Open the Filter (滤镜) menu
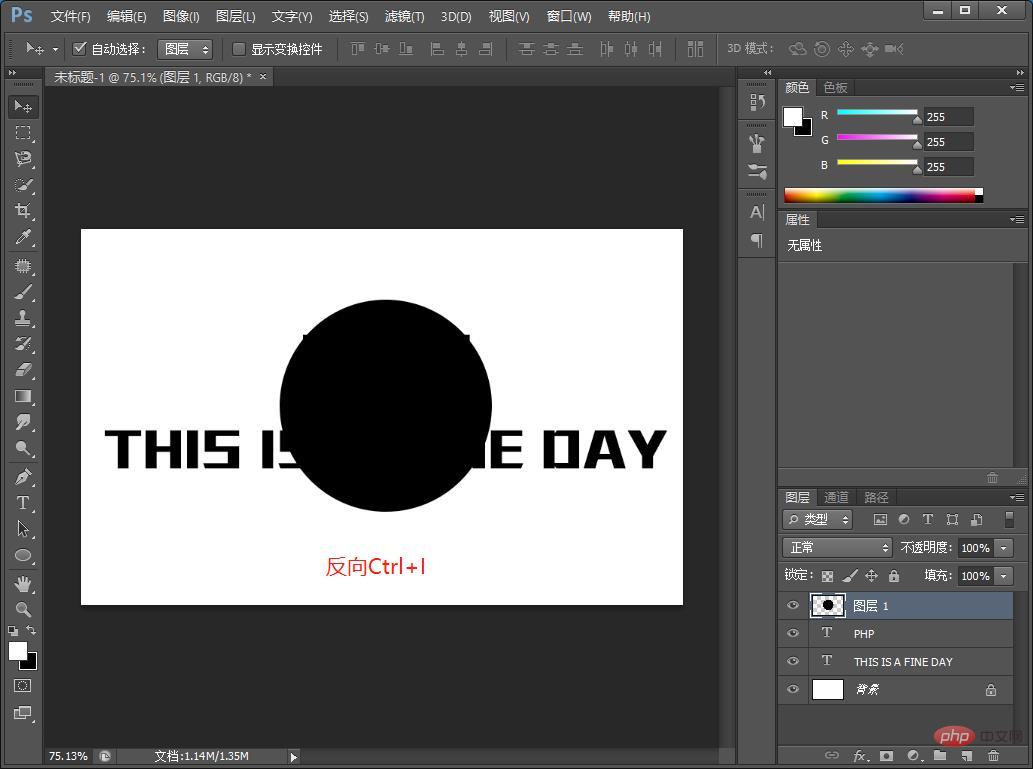 pyautogui.click(x=405, y=16)
